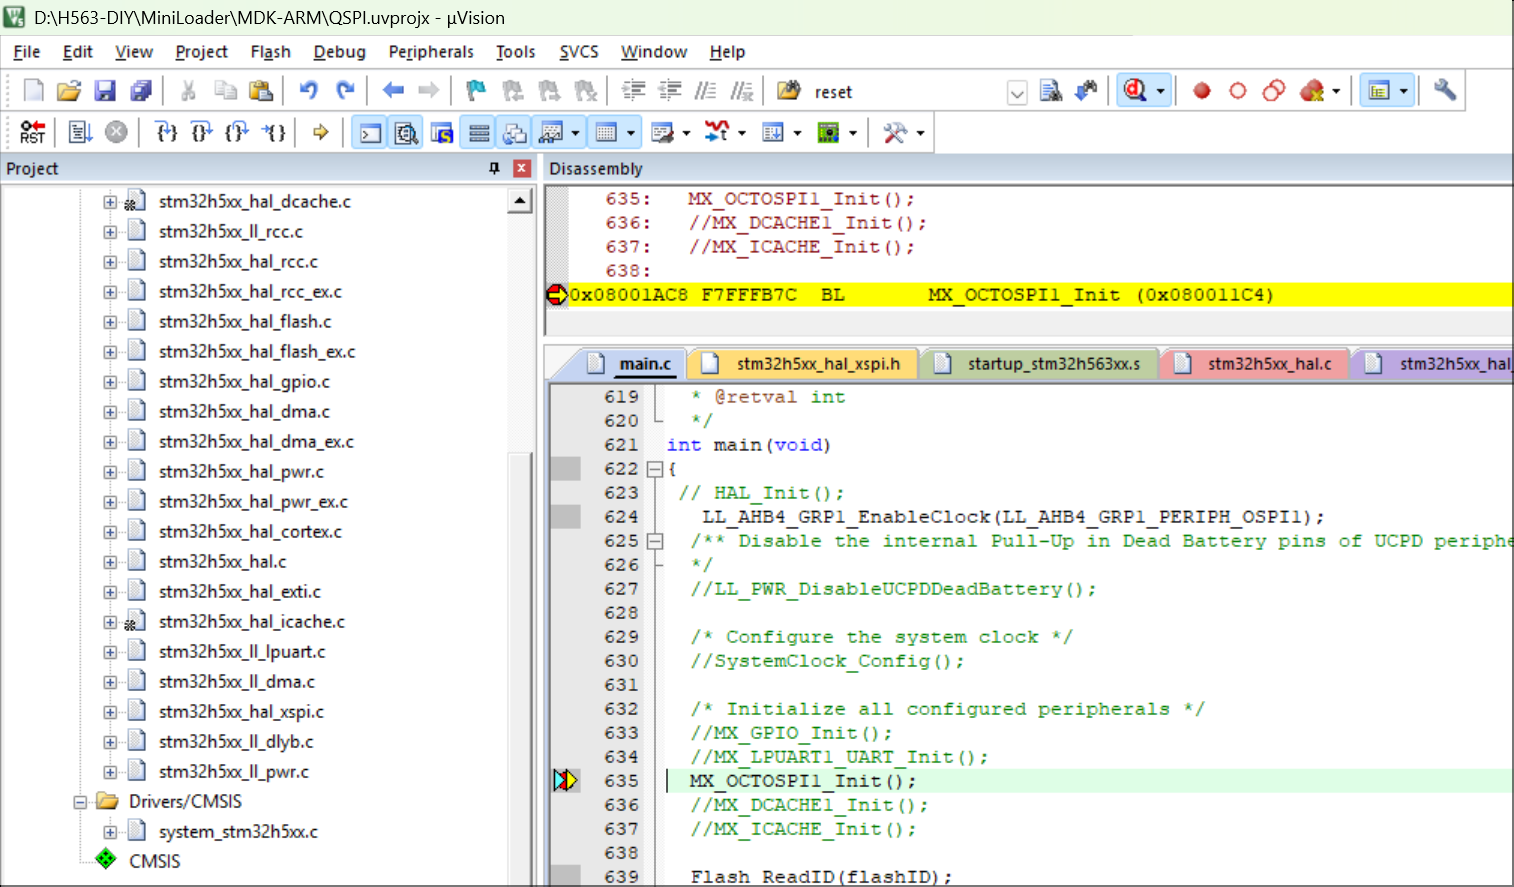Toggle auto-hide pin on the Project panel

(x=494, y=168)
